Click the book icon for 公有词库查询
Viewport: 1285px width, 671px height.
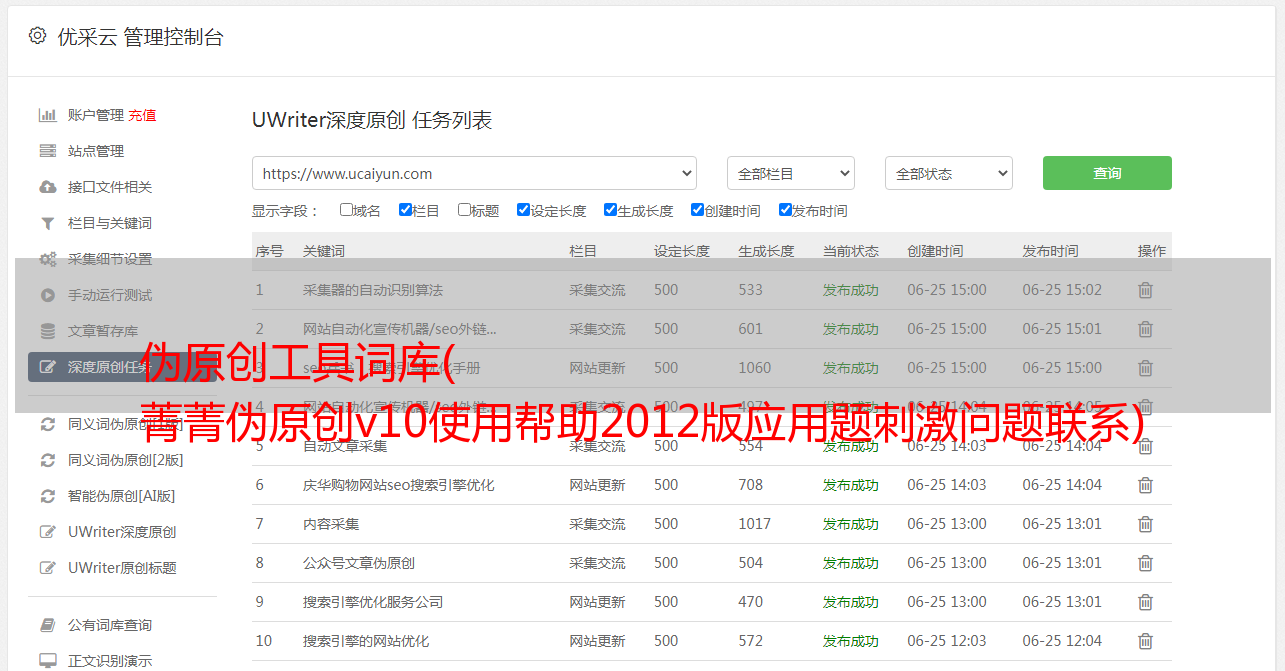tap(47, 625)
